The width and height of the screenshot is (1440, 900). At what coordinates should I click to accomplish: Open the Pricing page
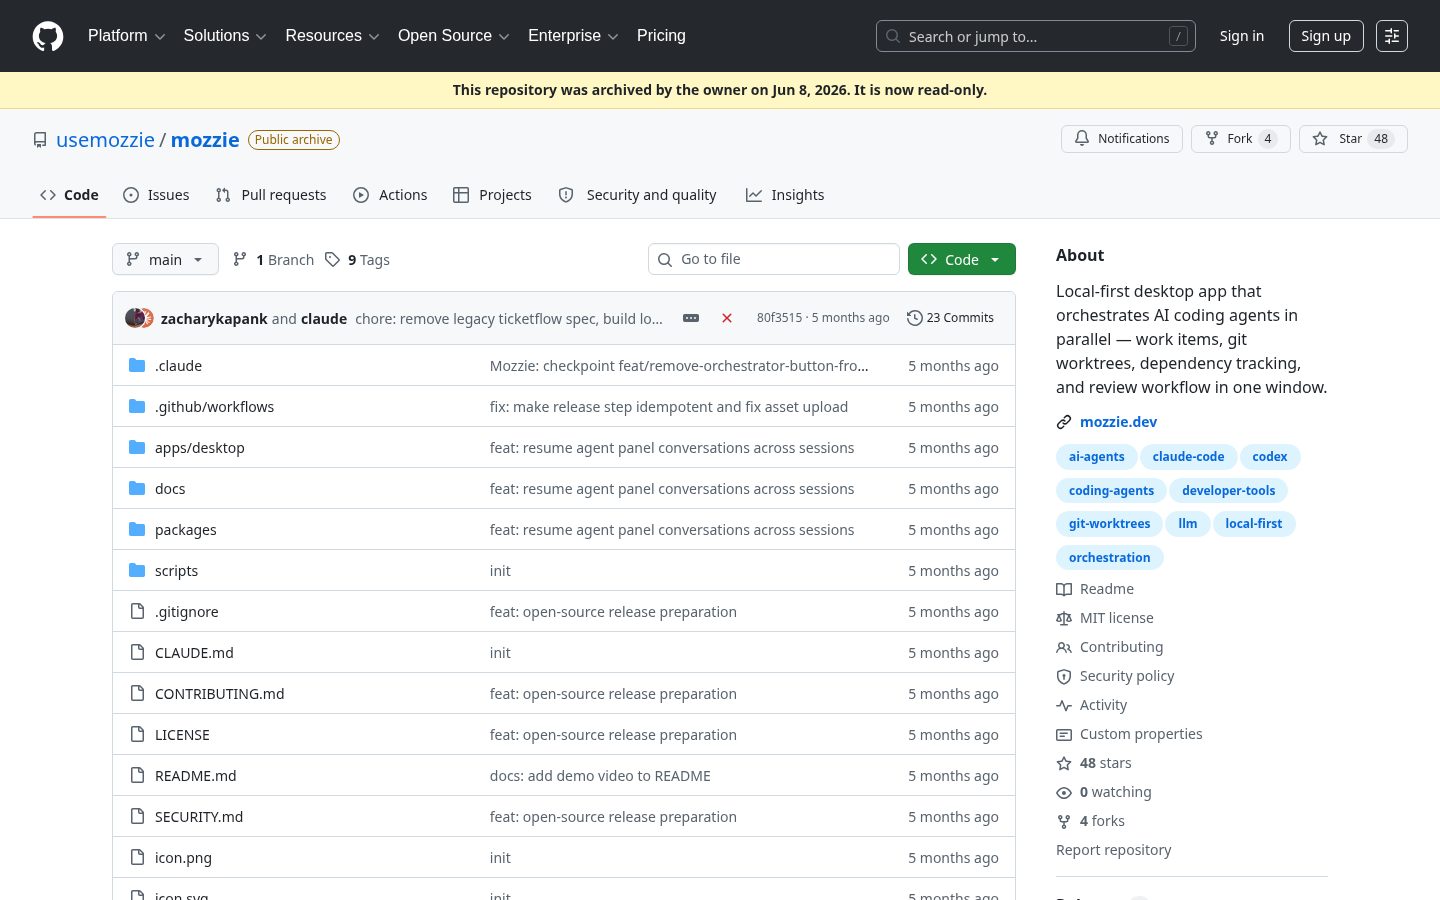pyautogui.click(x=661, y=36)
